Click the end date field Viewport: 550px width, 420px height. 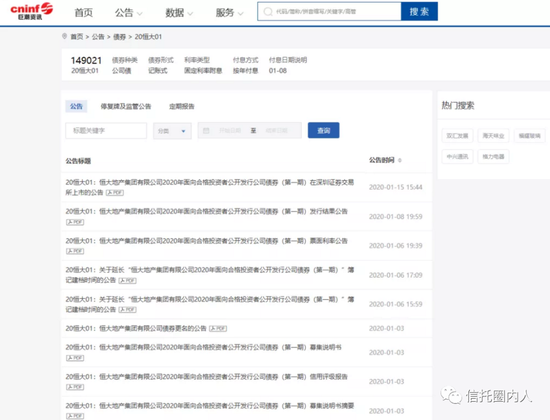click(x=277, y=131)
